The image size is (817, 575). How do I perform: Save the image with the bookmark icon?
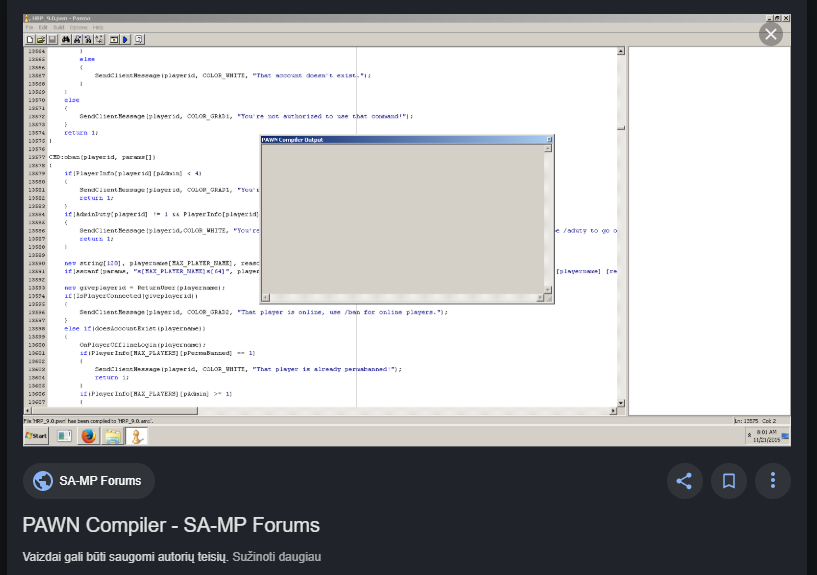click(728, 481)
